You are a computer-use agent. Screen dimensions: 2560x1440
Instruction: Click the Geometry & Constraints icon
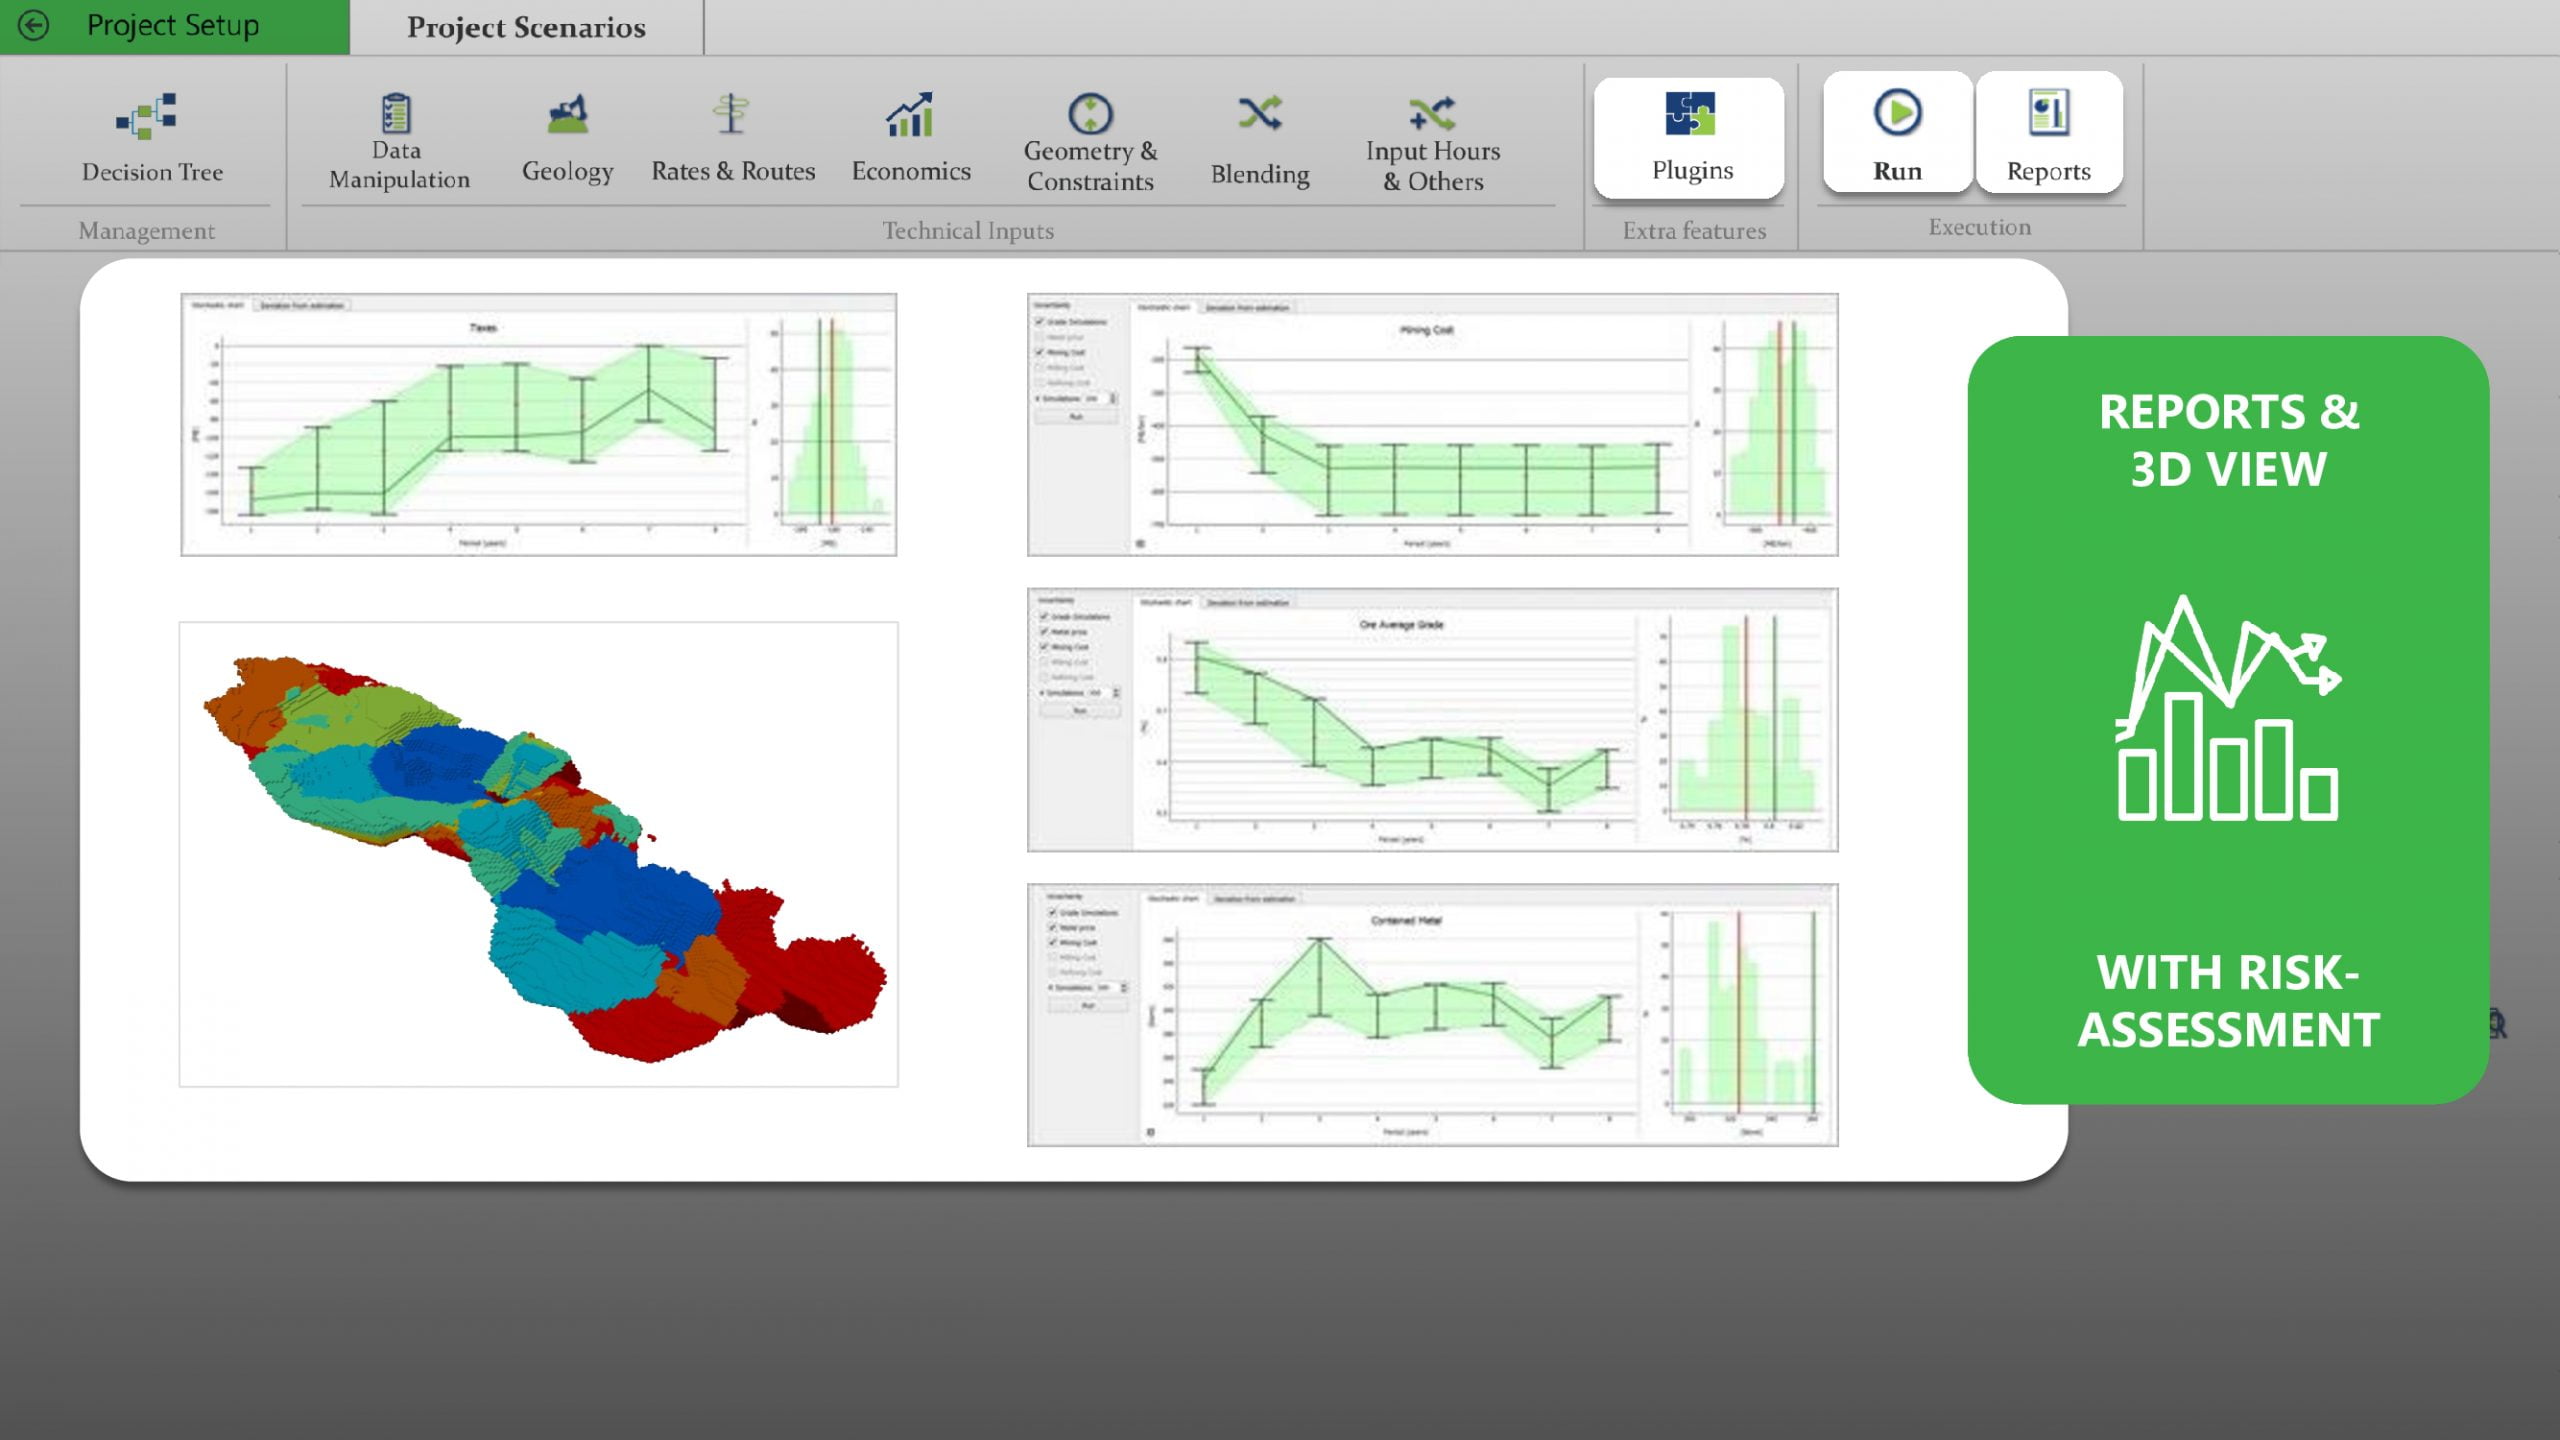pos(1090,114)
